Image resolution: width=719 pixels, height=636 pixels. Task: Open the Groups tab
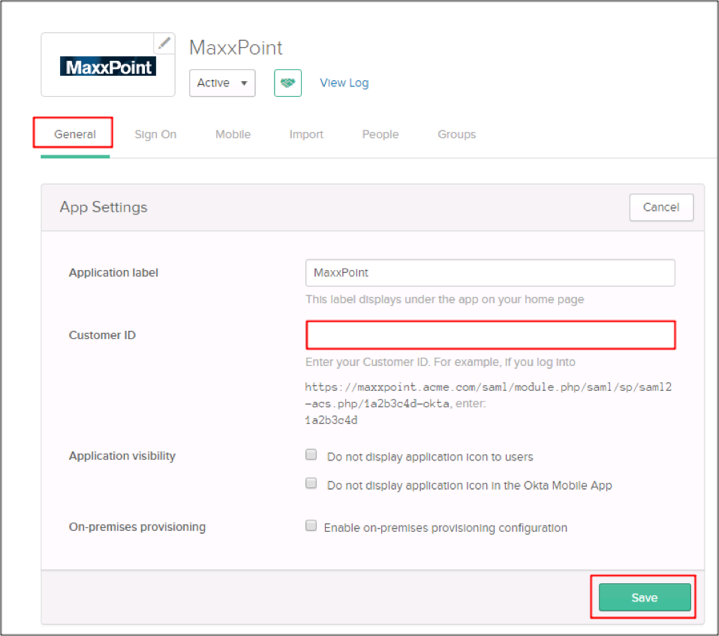click(456, 134)
